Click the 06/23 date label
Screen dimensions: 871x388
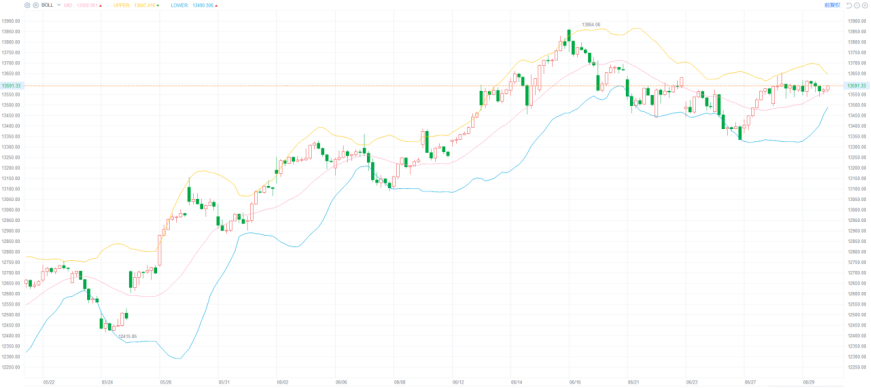692,382
